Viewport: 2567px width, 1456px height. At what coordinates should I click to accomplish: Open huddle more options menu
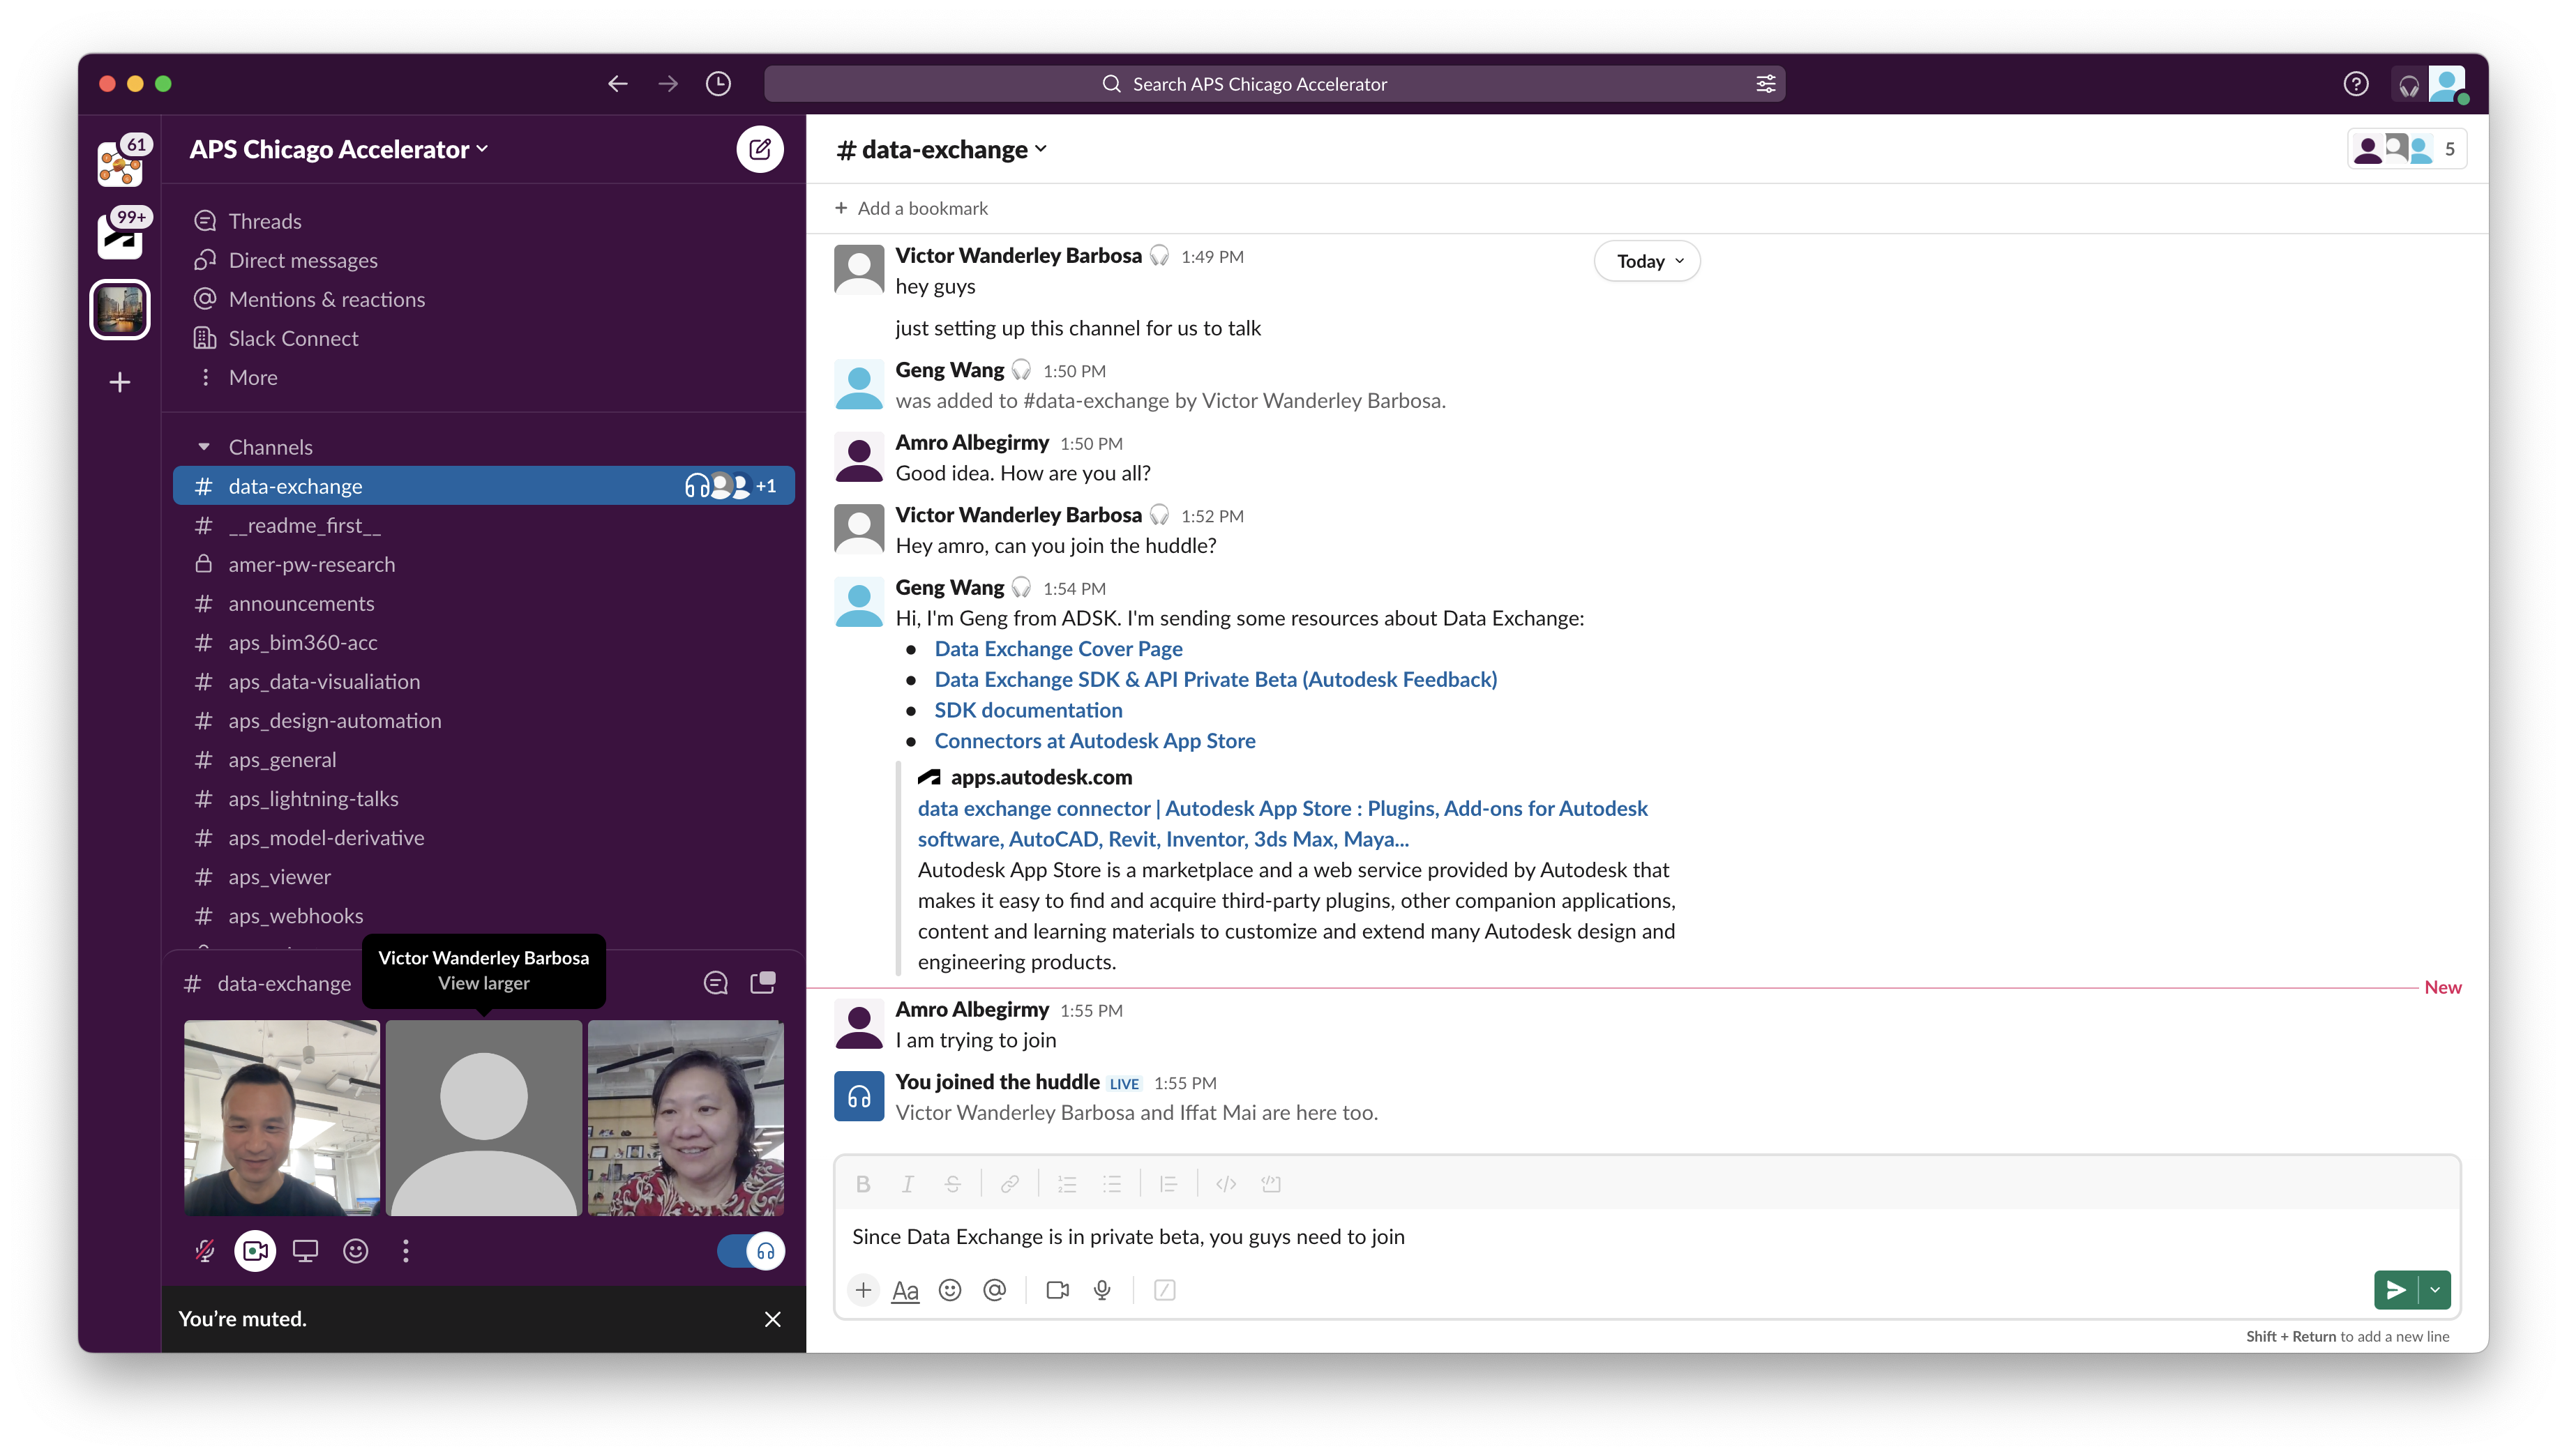point(405,1250)
